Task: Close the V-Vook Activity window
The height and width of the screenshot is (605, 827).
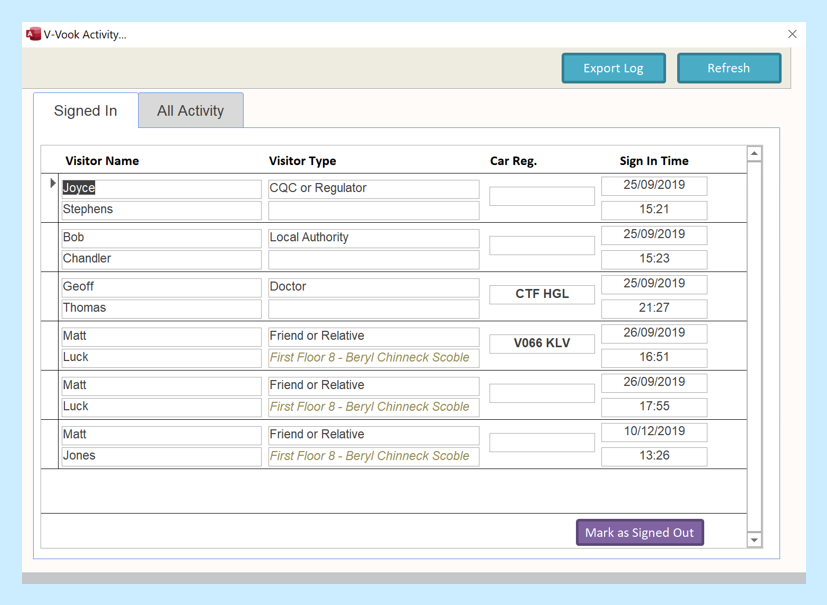Action: 792,34
